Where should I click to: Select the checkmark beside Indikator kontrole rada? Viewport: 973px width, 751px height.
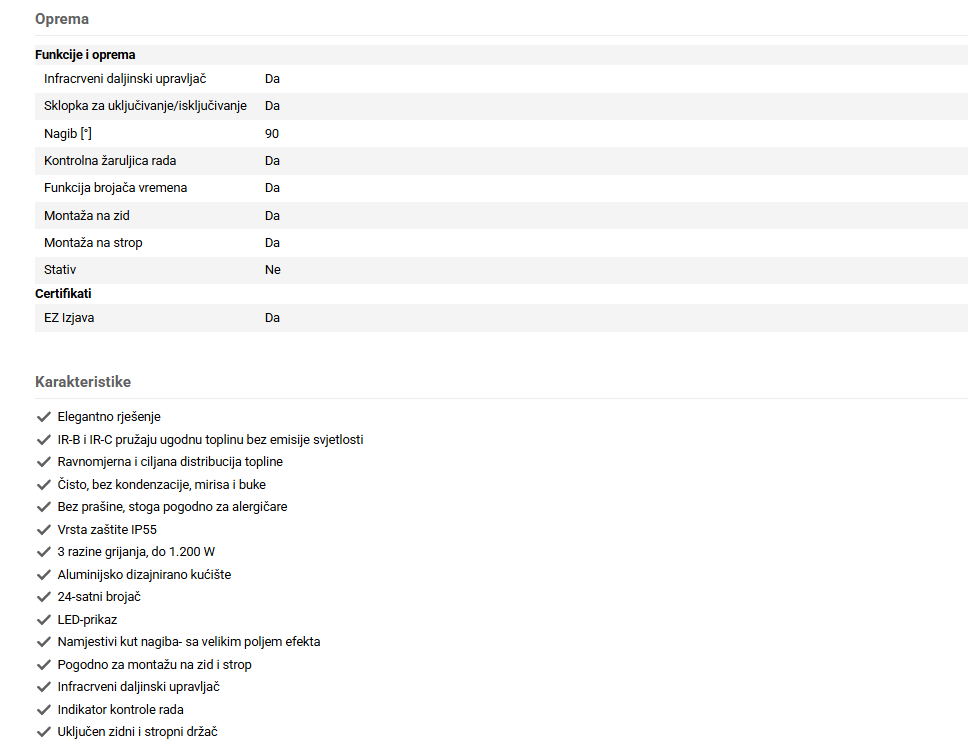(x=43, y=710)
